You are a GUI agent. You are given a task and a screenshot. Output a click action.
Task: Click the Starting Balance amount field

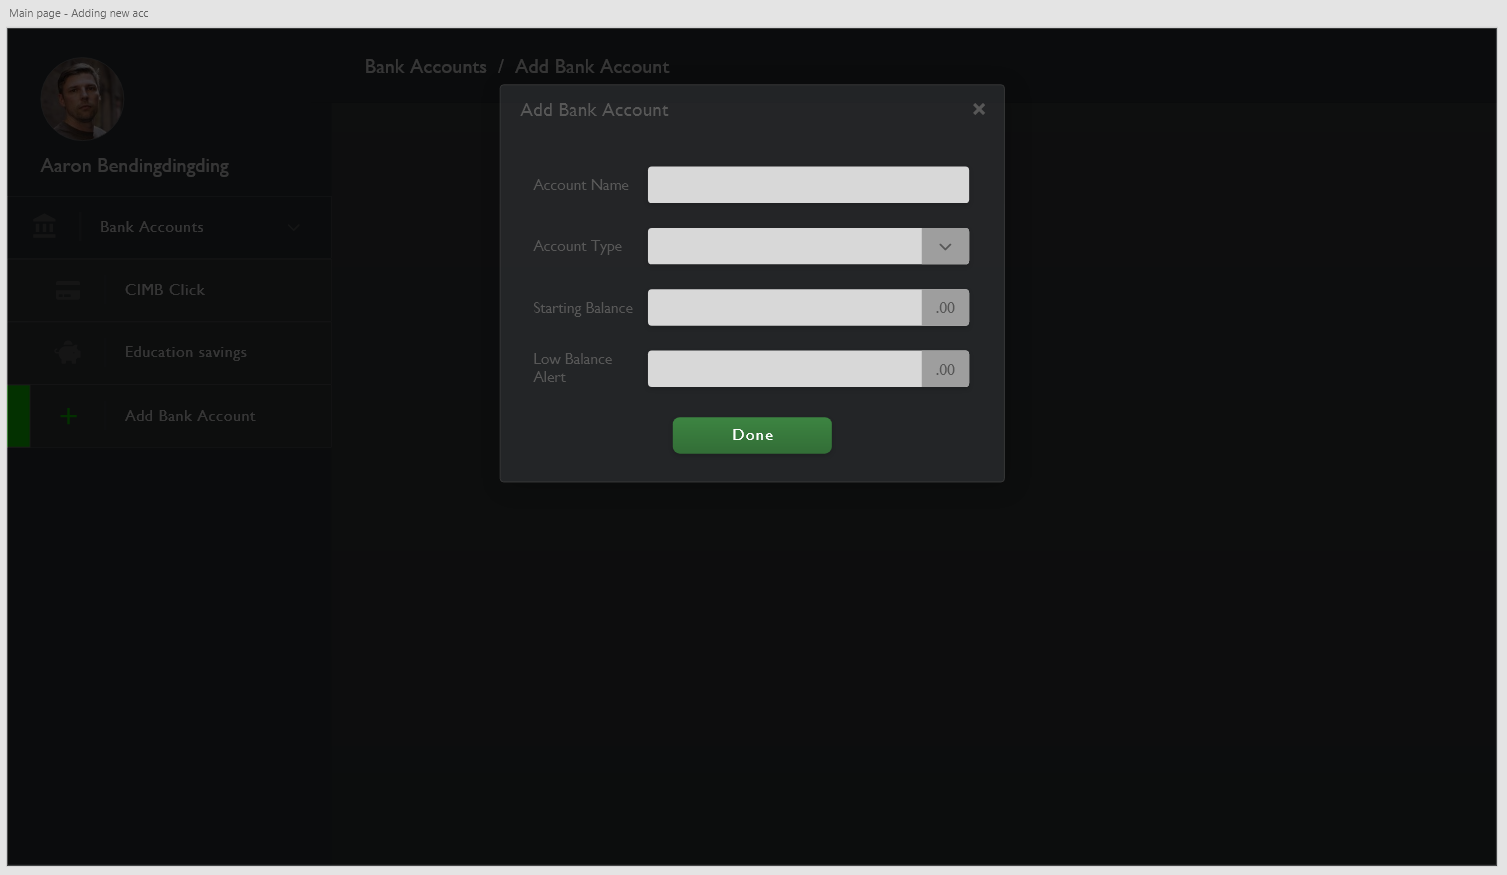coord(785,307)
